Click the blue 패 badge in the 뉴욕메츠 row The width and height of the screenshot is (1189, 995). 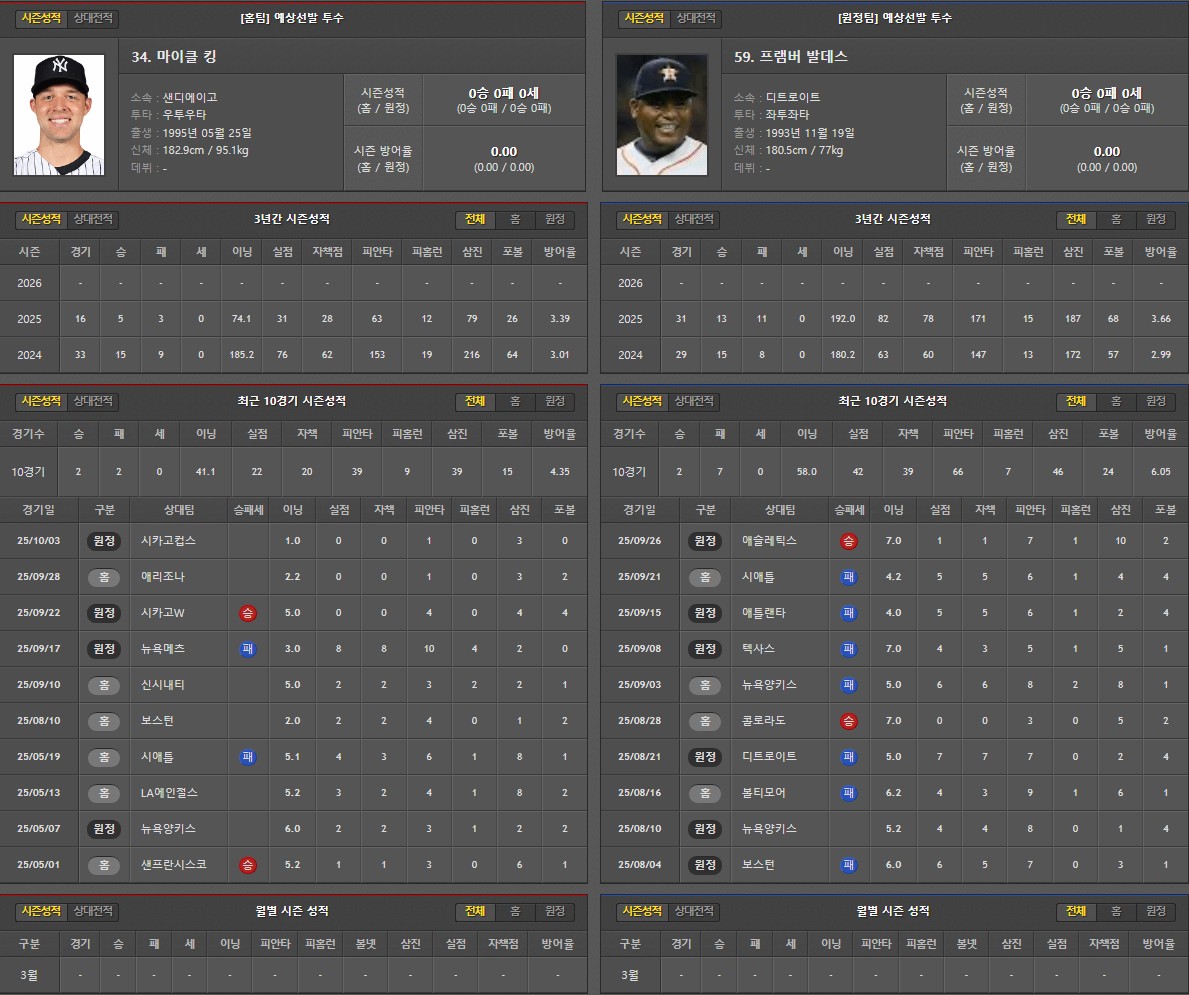pyautogui.click(x=247, y=649)
